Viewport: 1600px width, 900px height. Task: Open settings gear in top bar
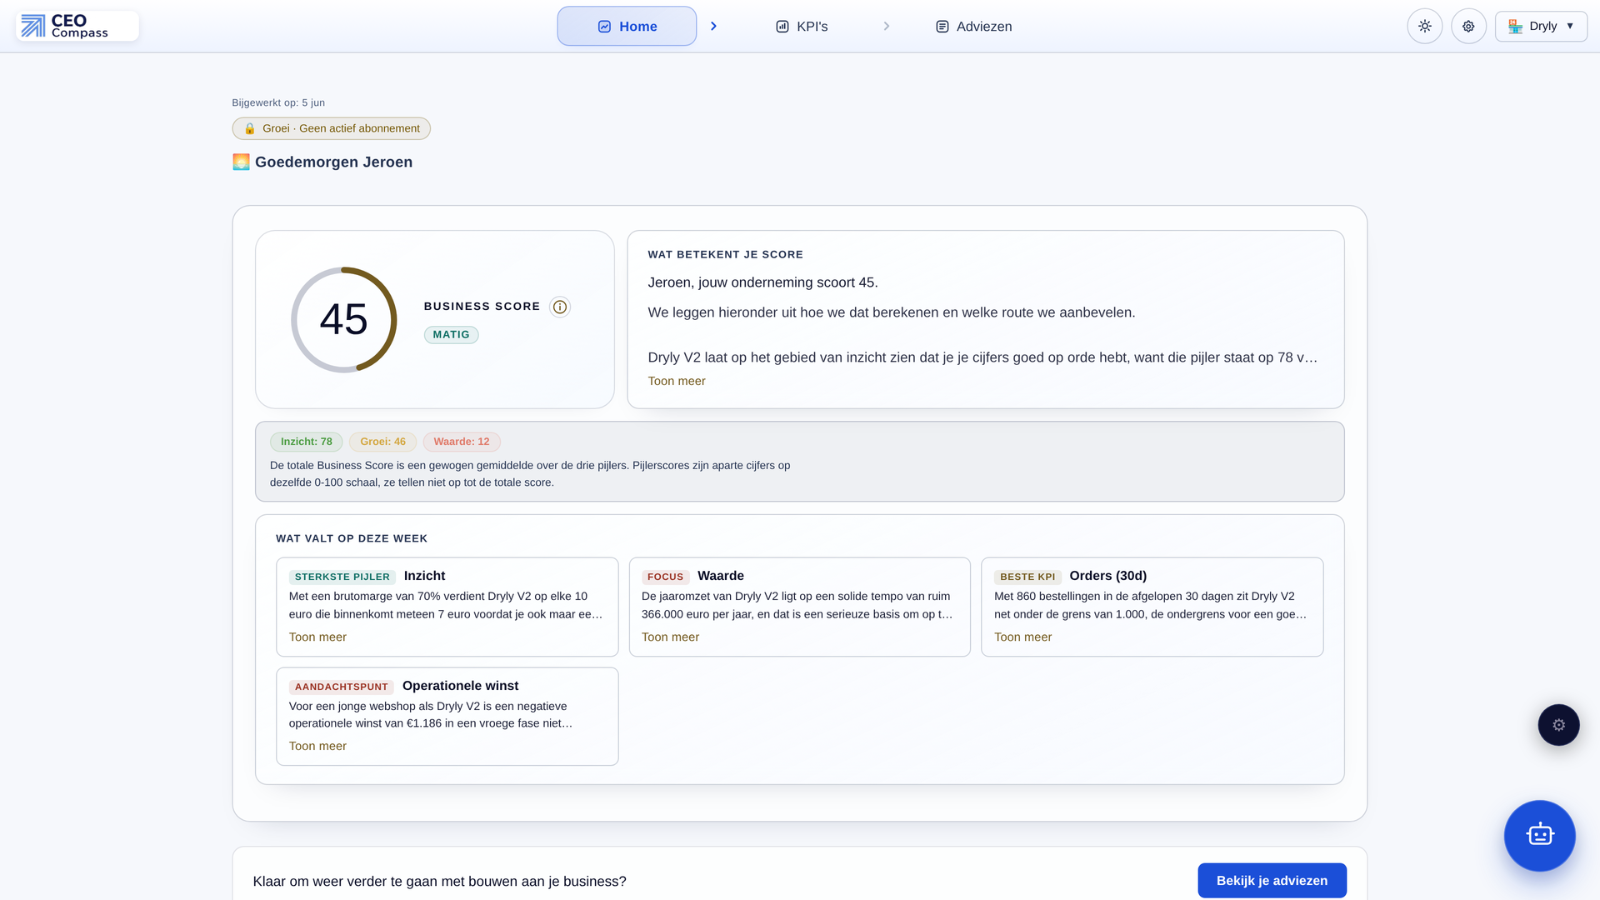pyautogui.click(x=1469, y=26)
